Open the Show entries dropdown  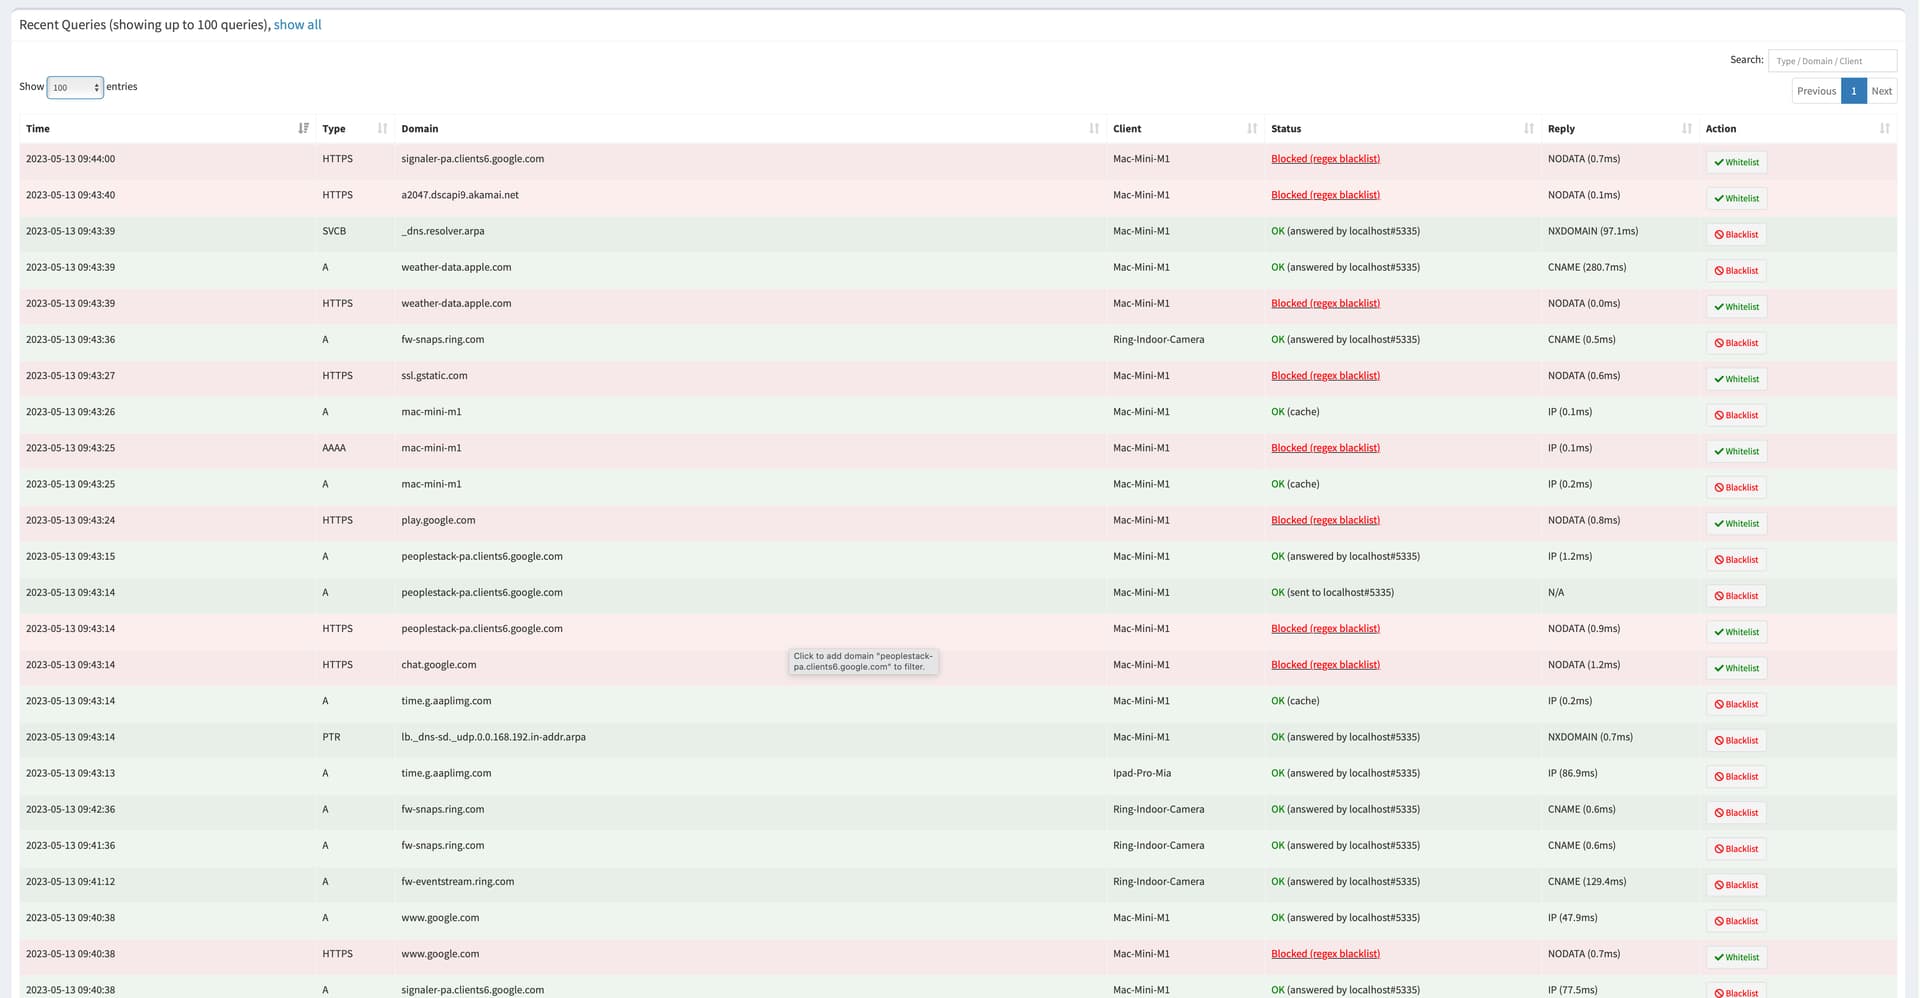[x=75, y=87]
